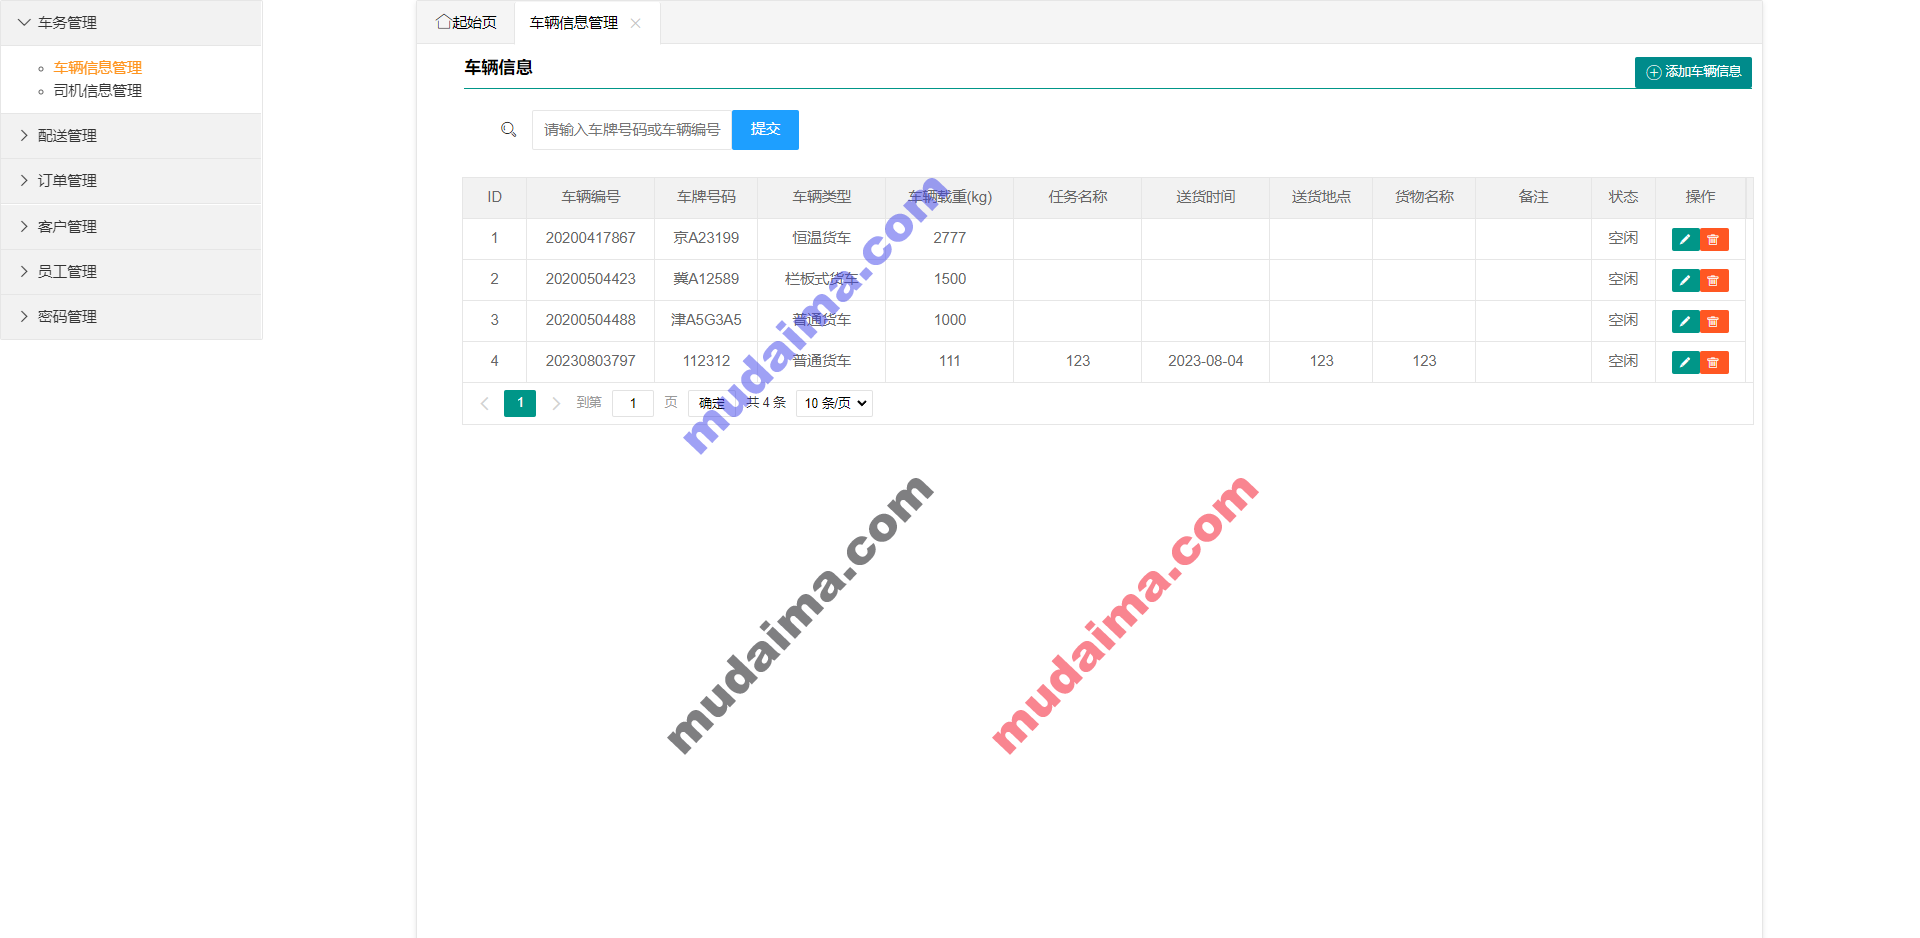
Task: Delete vehicle row 20230803797
Action: point(1714,363)
